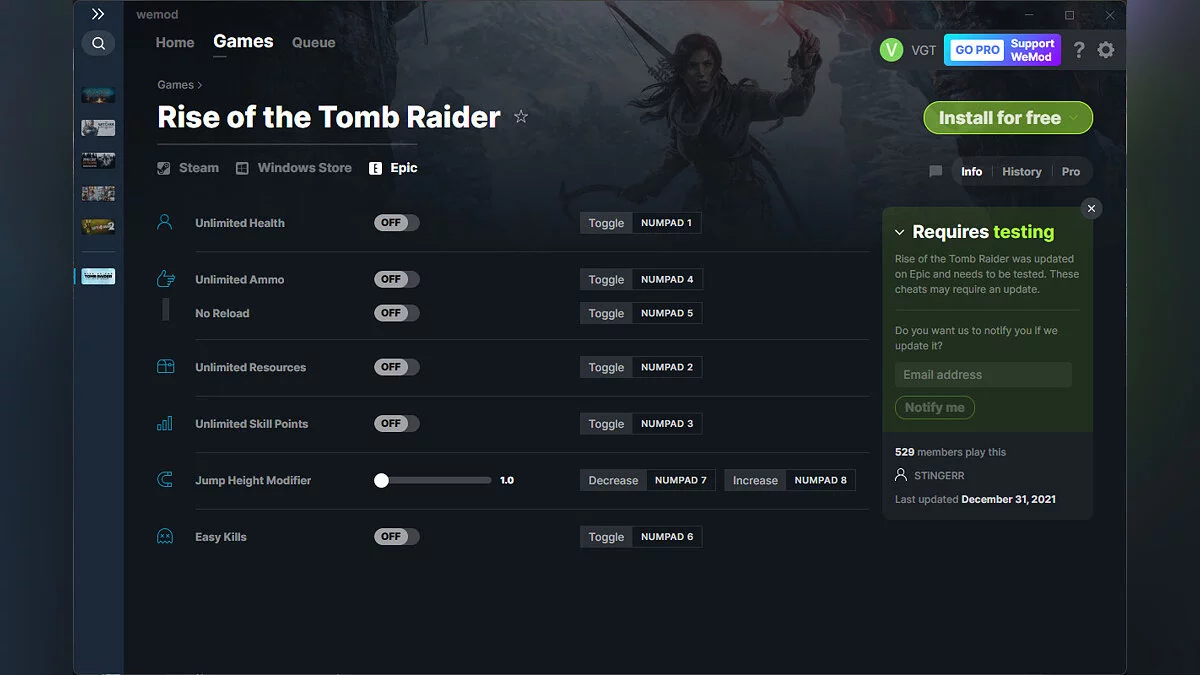Switch to the Queue tab
The width and height of the screenshot is (1200, 675).
tap(313, 42)
